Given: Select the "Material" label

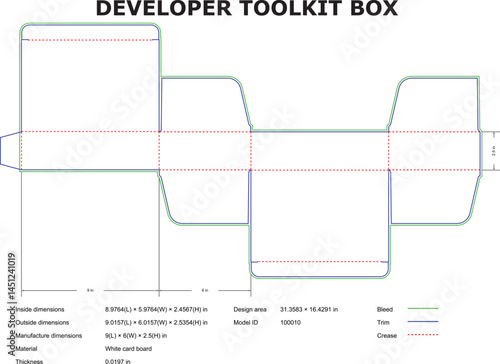Looking at the screenshot, I should click(x=26, y=349).
